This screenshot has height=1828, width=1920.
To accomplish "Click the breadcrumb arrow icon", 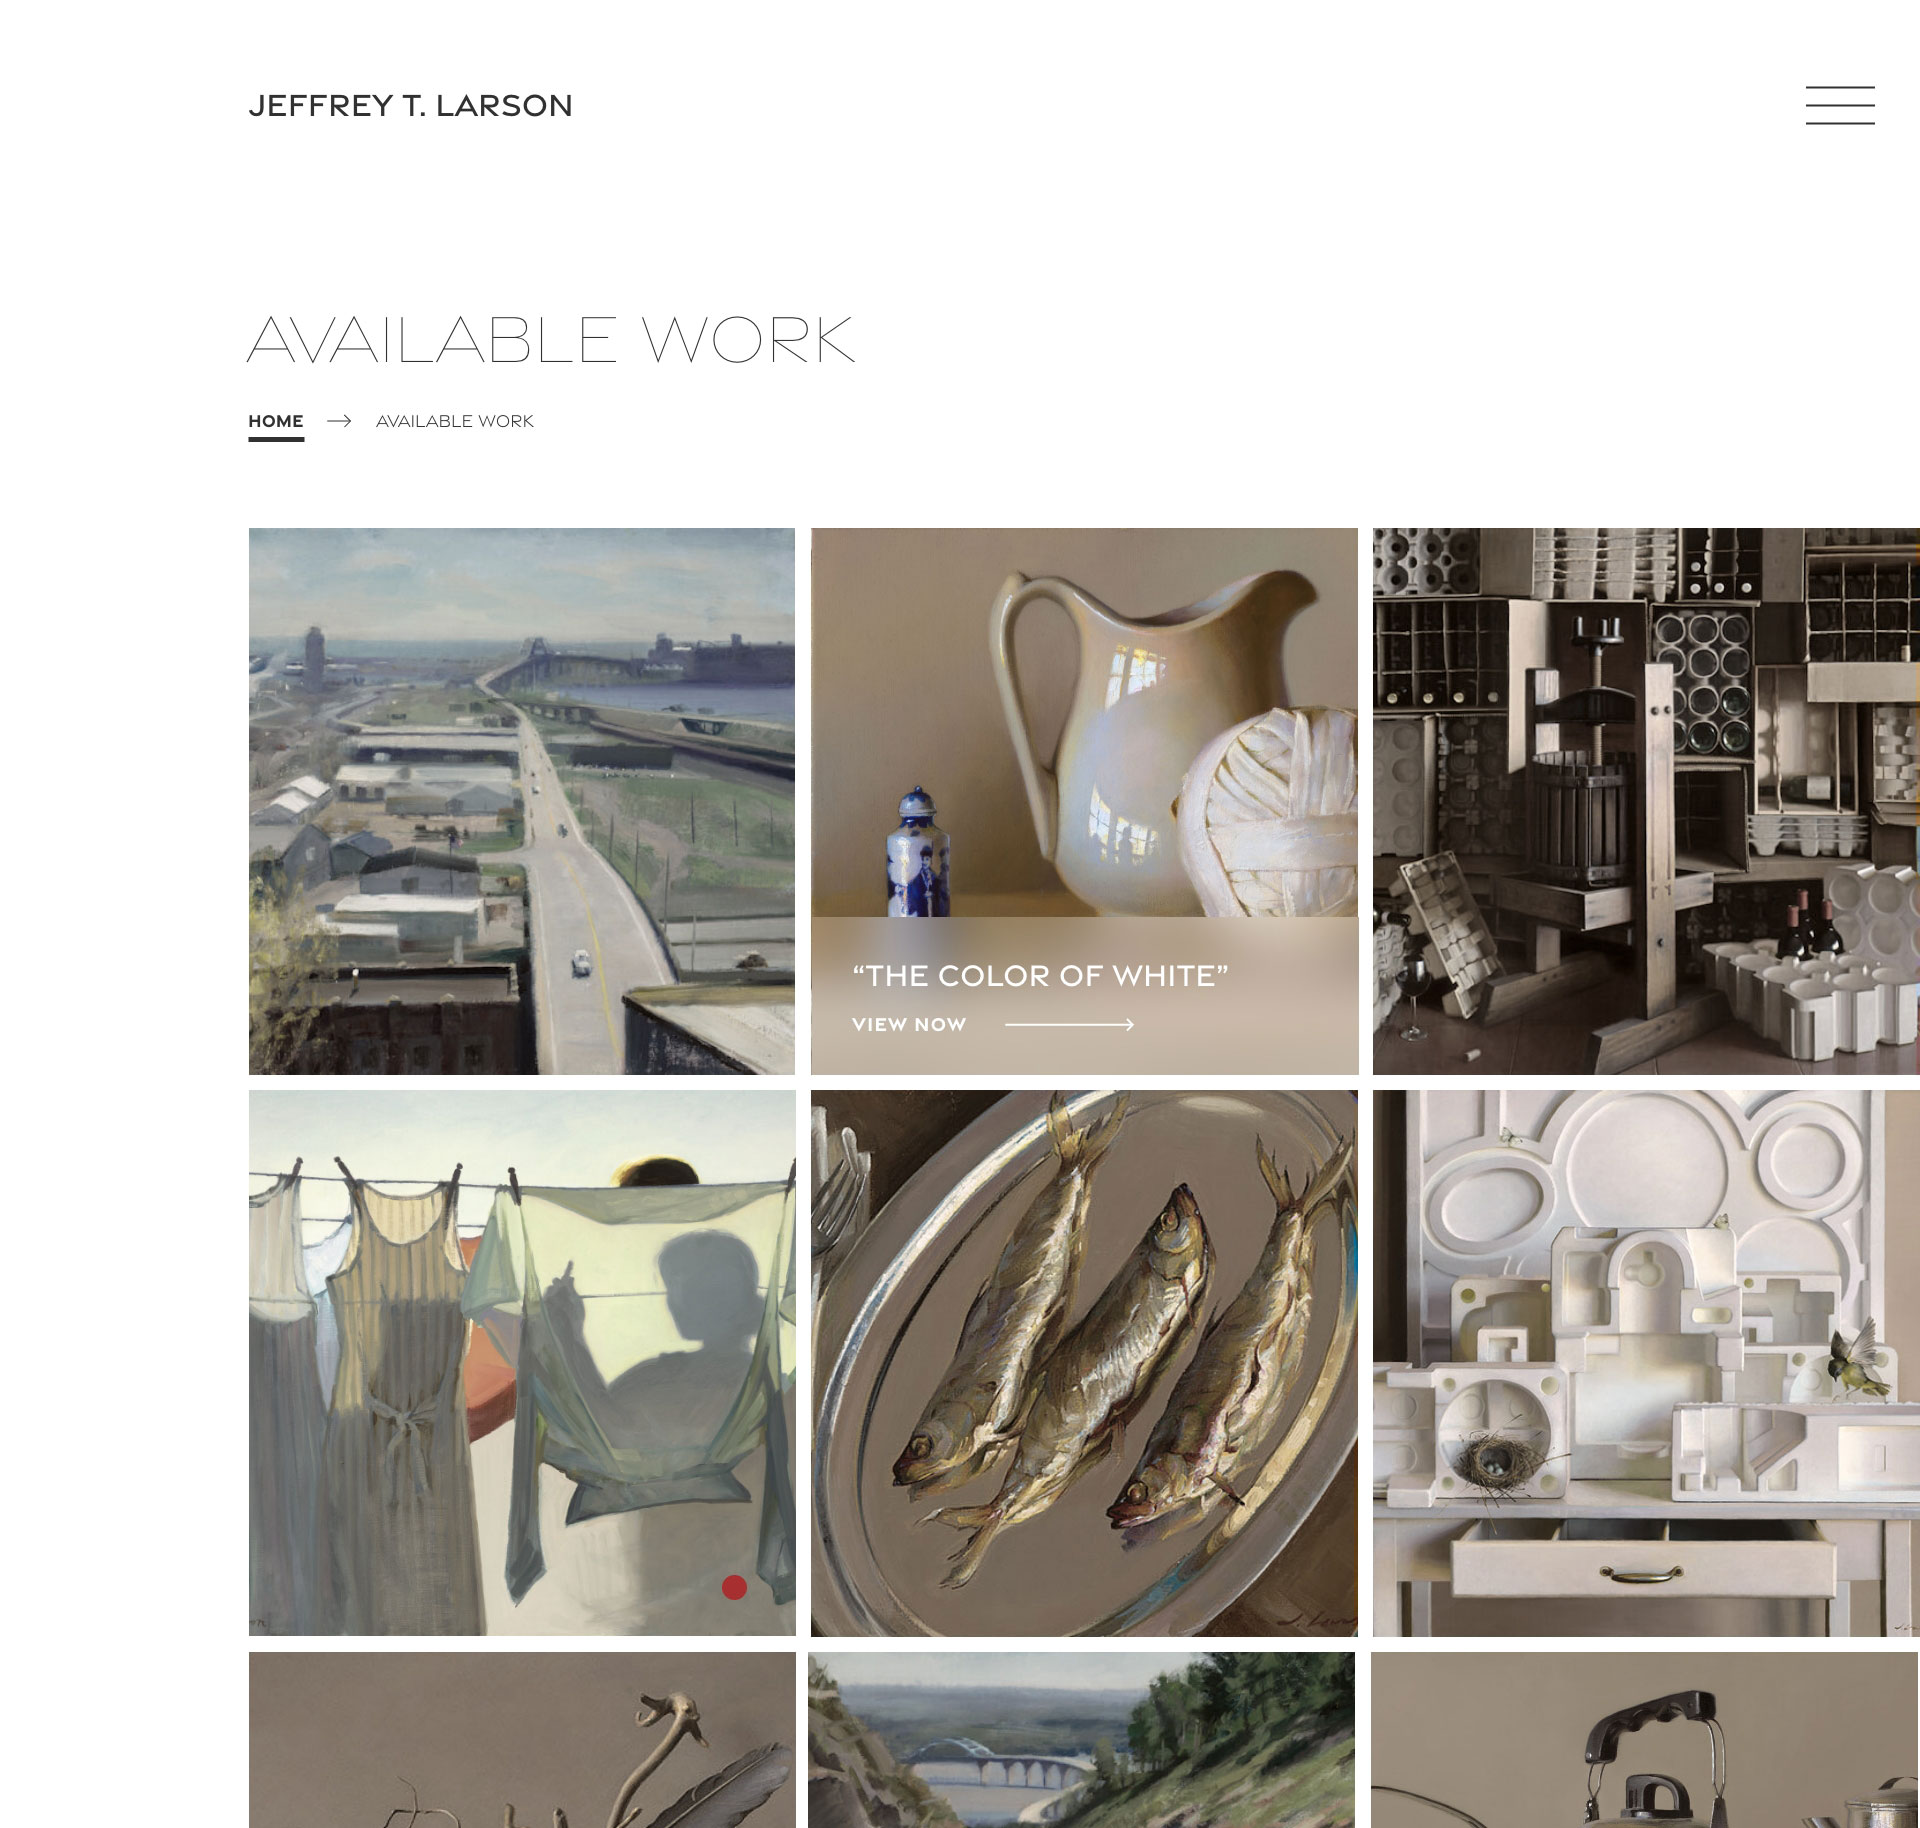I will coord(339,421).
